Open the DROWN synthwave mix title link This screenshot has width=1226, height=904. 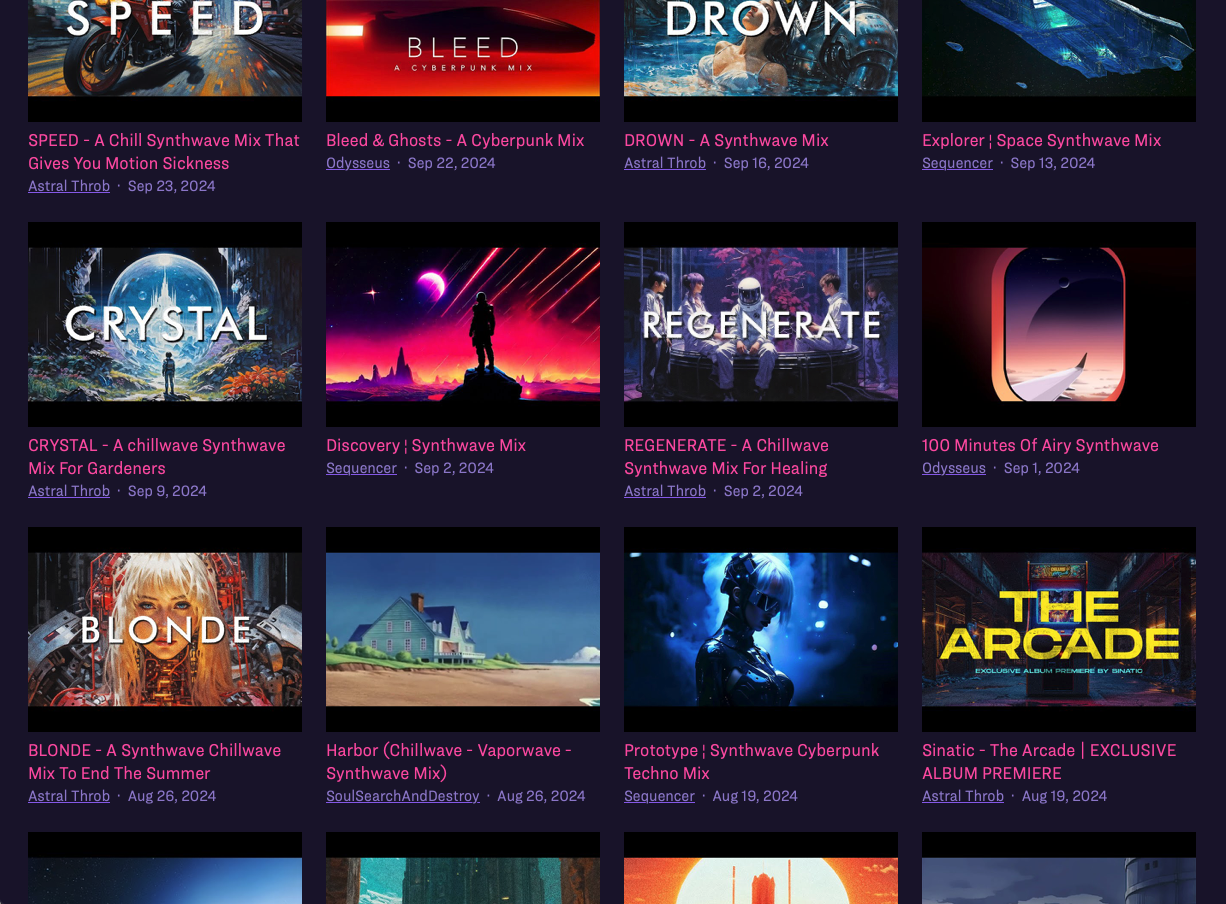tap(726, 140)
